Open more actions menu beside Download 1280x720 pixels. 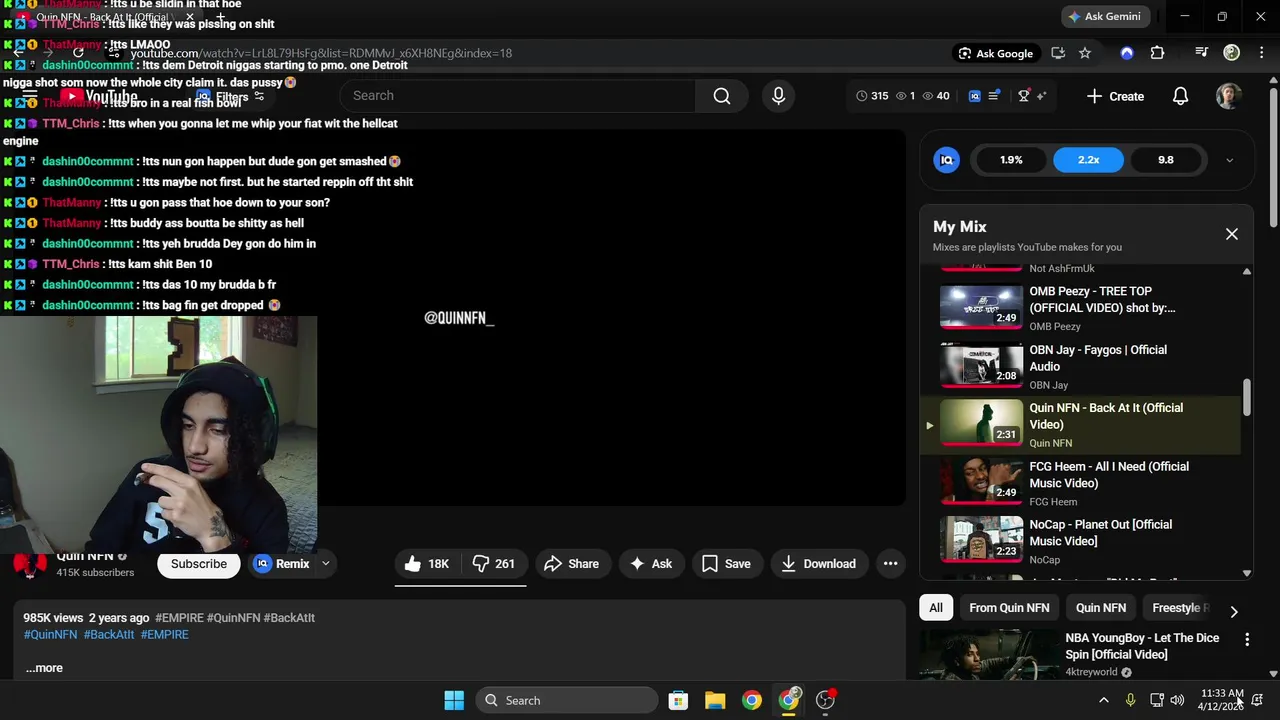click(890, 564)
